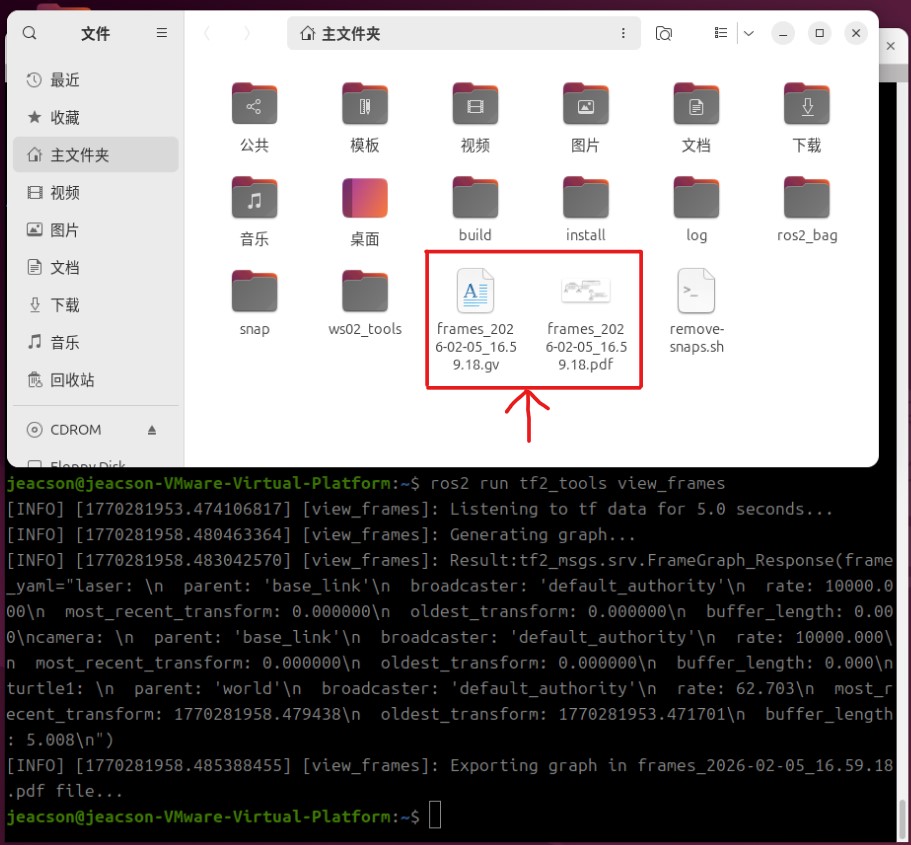Image resolution: width=911 pixels, height=845 pixels.
Task: Eject the CDROM using the eject icon
Action: (x=152, y=430)
